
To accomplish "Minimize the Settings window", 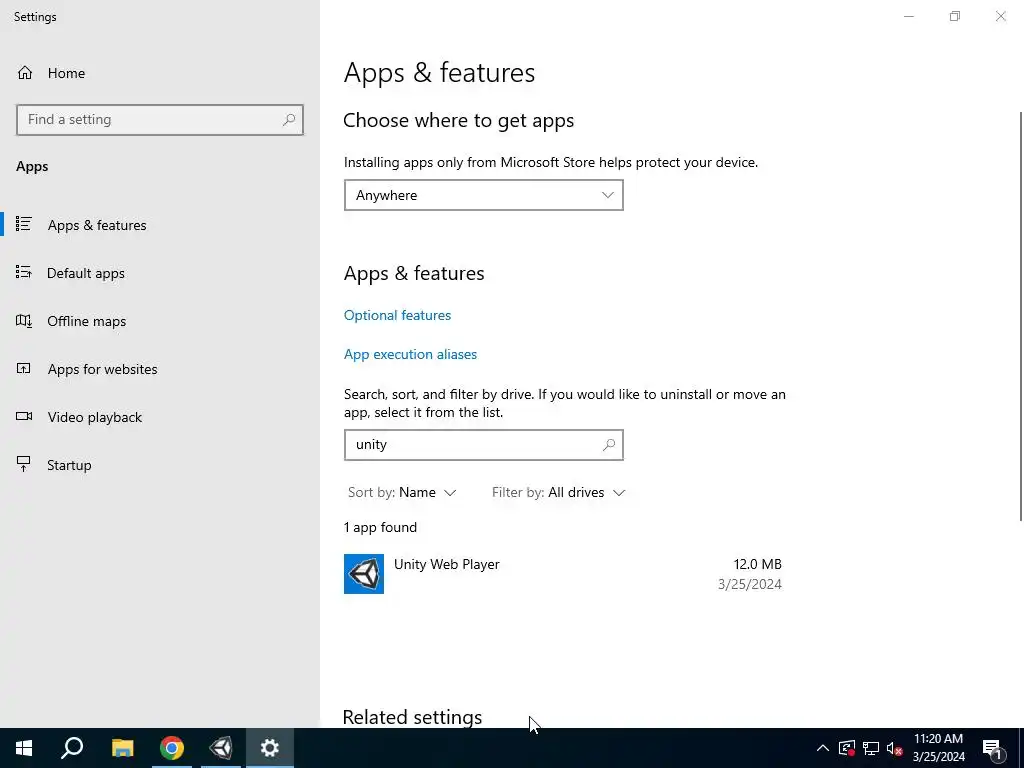I will point(908,16).
